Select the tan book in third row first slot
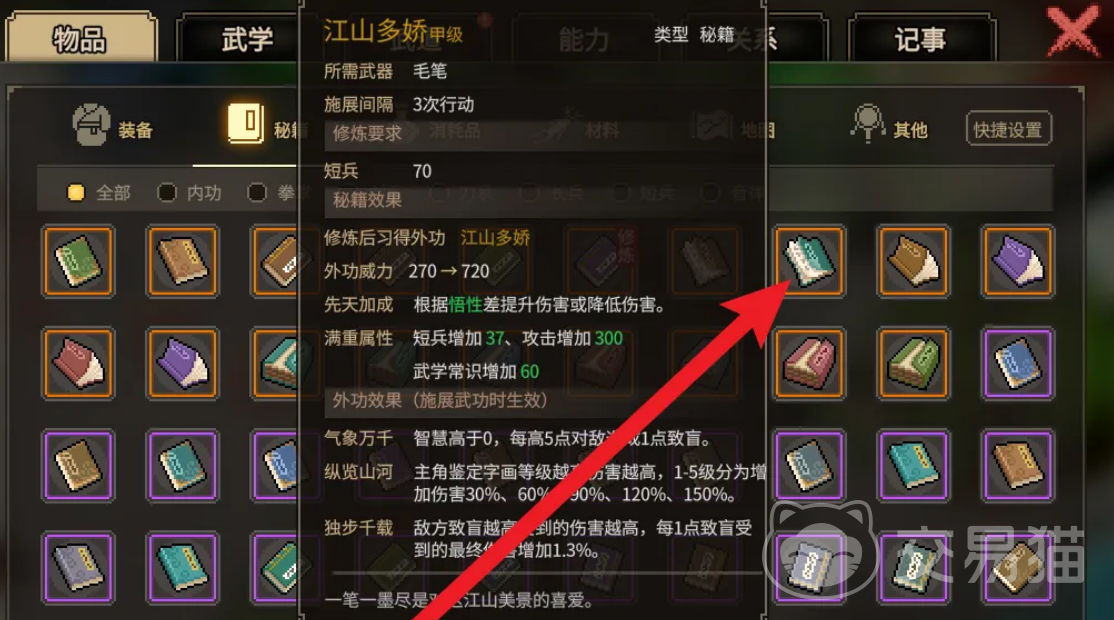The width and height of the screenshot is (1114, 620). [x=78, y=465]
